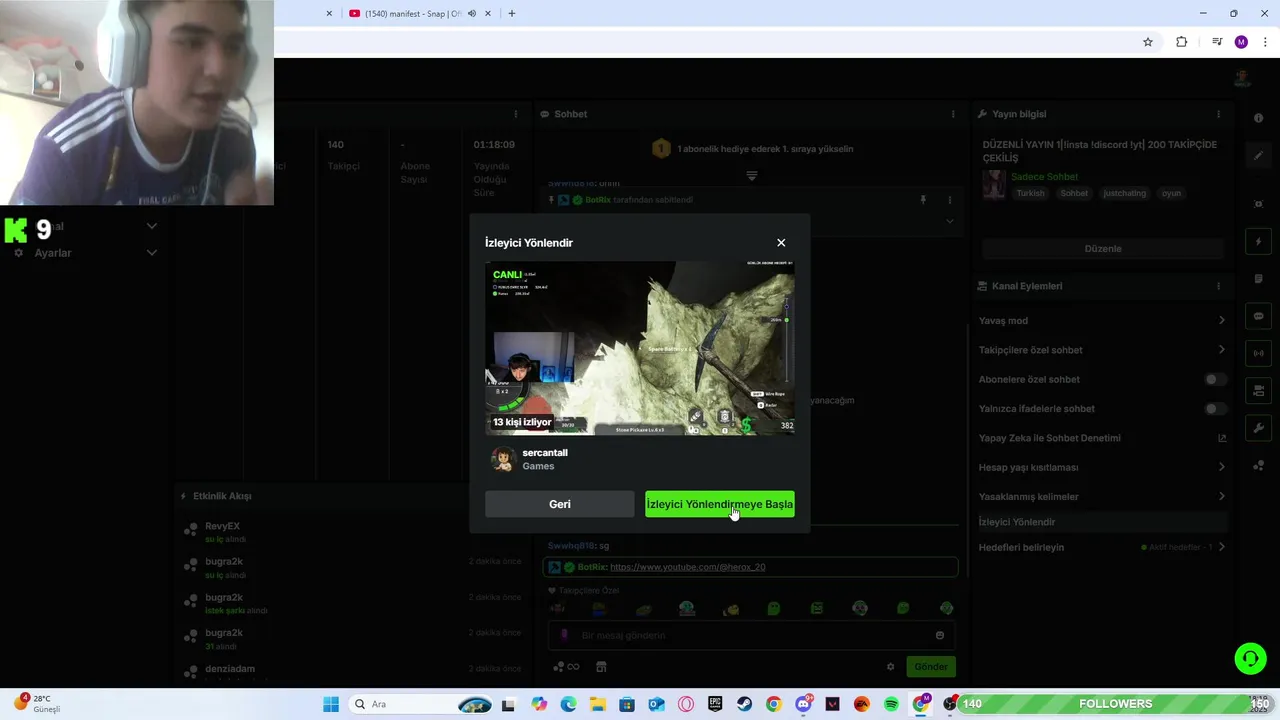Click the Turkish tag
The width and height of the screenshot is (1280, 720).
[x=1030, y=193]
